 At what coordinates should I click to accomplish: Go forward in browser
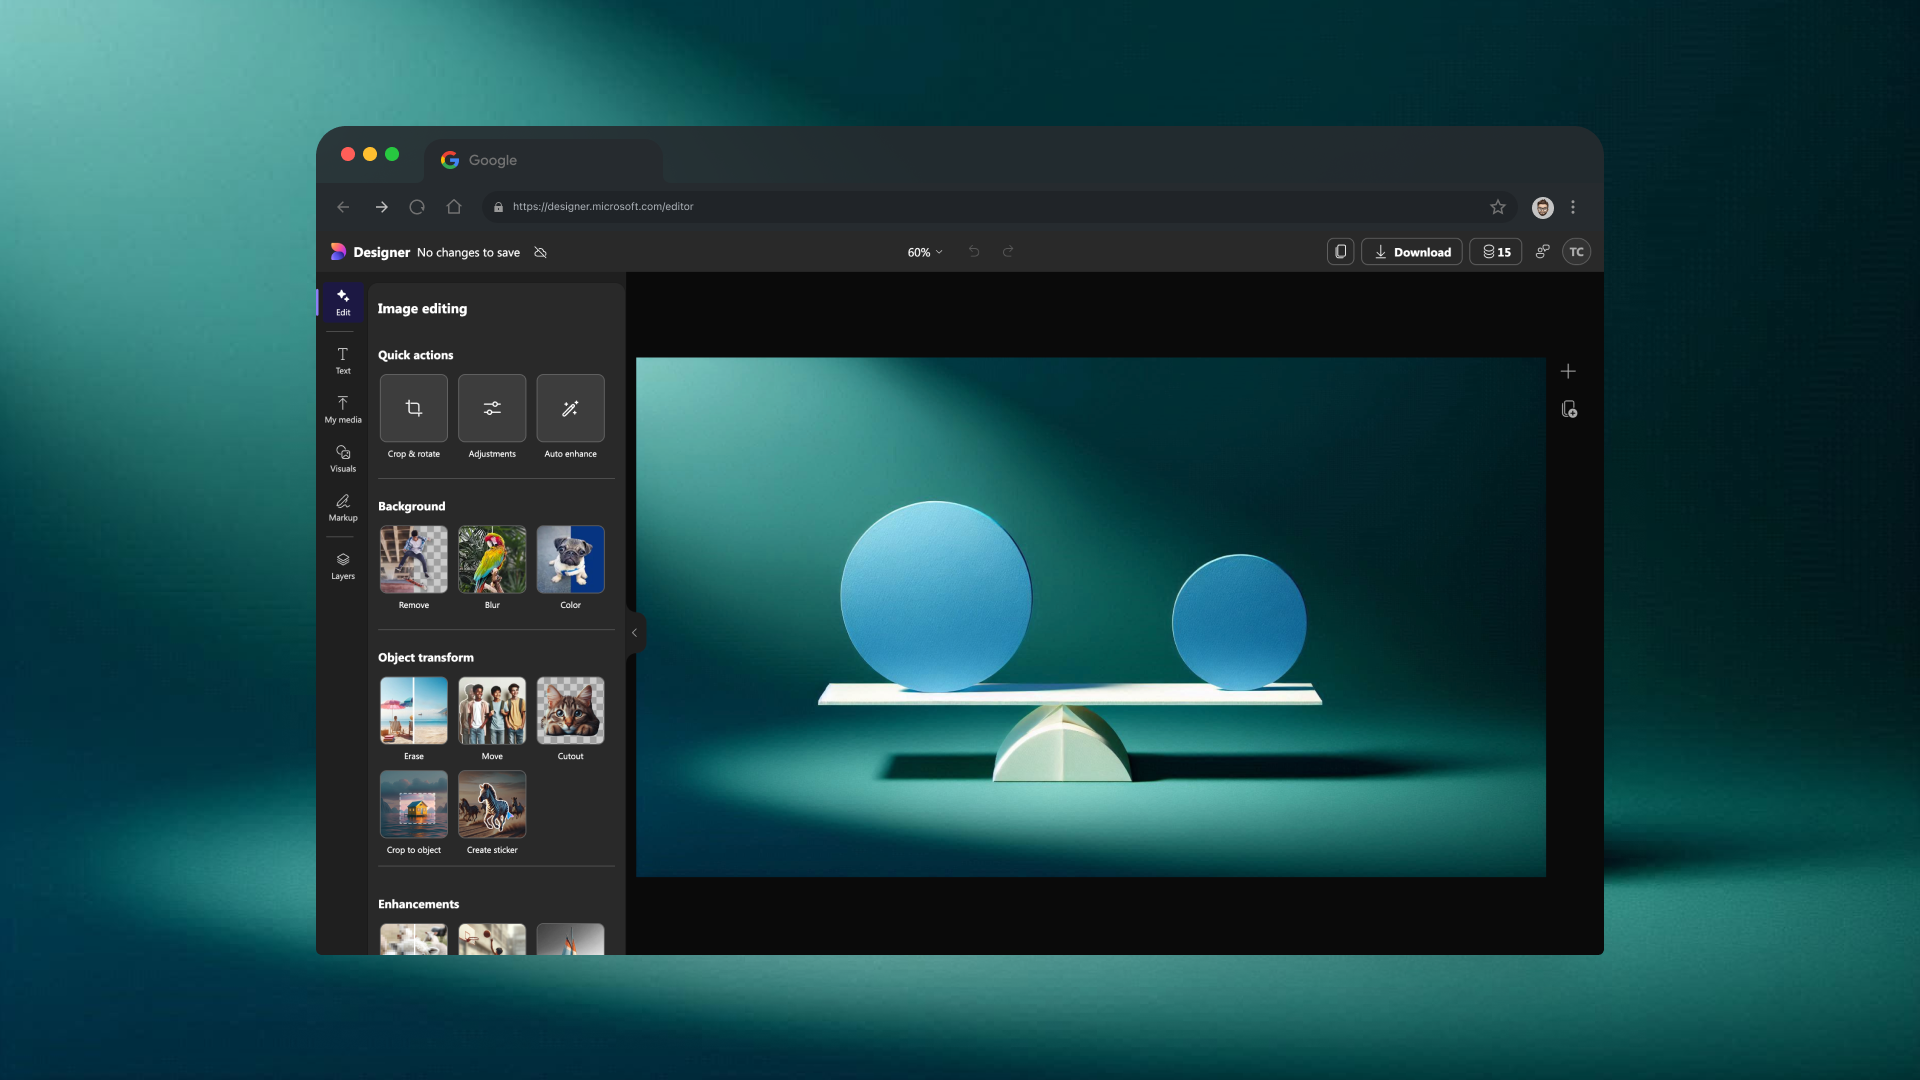[381, 207]
